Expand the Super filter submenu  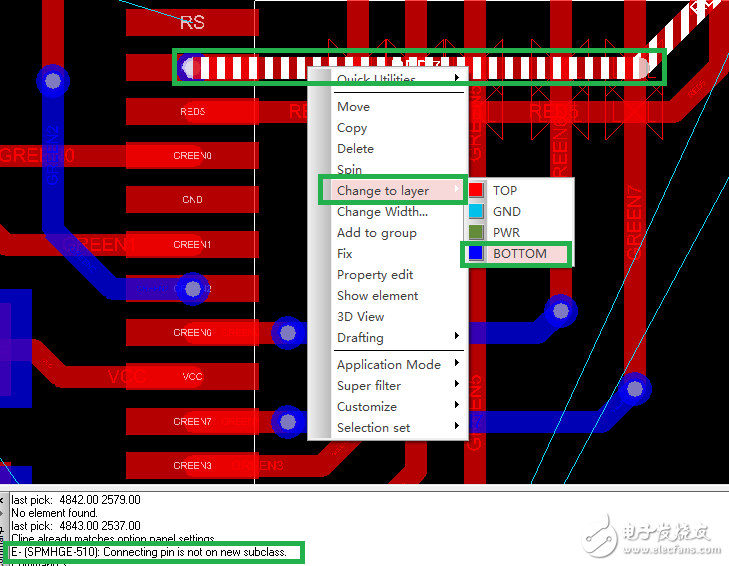click(x=398, y=385)
